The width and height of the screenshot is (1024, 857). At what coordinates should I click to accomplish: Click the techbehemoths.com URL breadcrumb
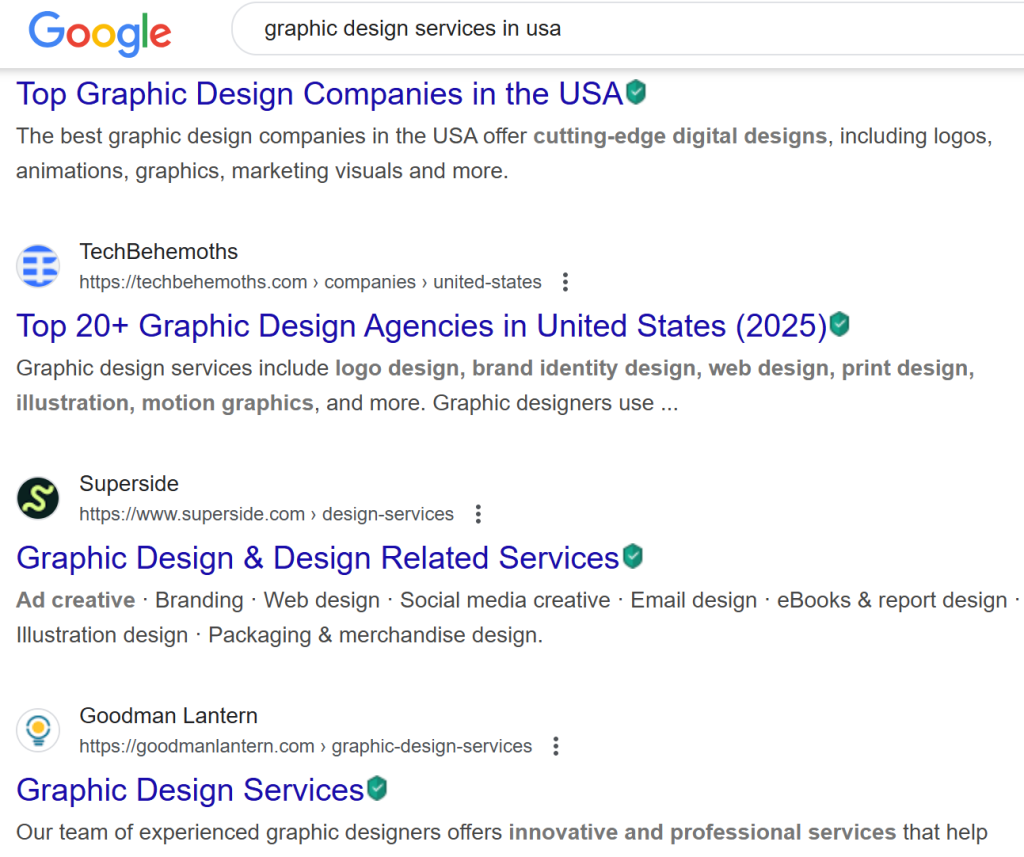click(310, 282)
